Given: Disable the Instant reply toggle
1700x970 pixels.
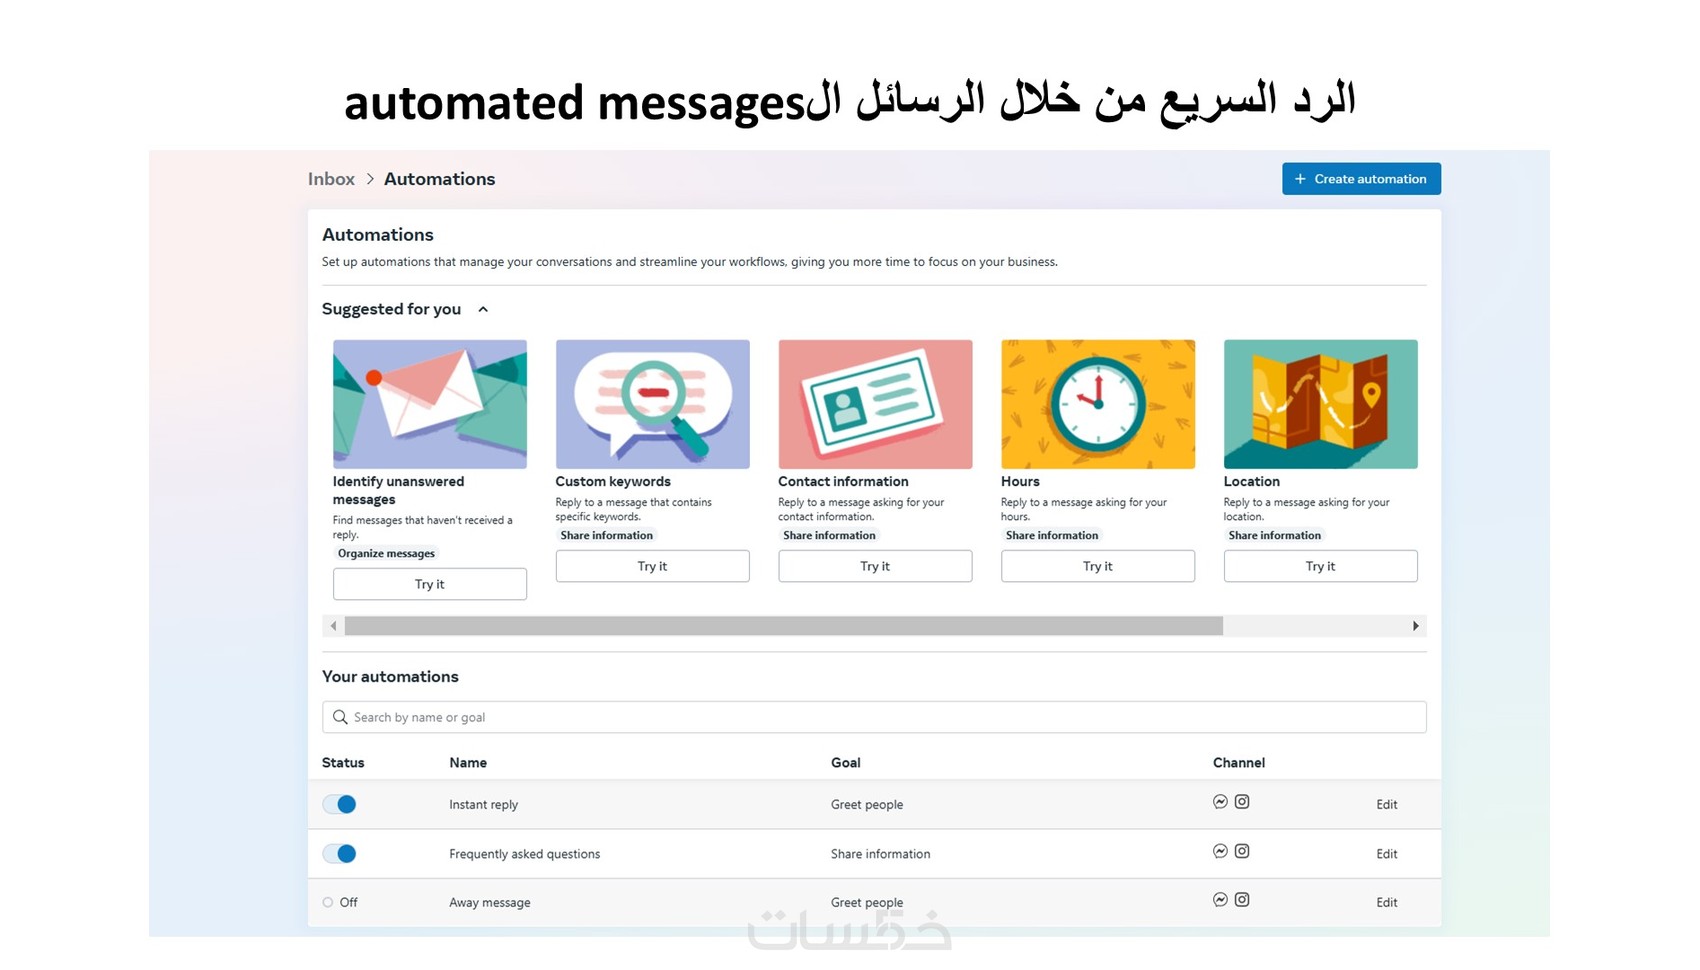Looking at the screenshot, I should point(340,804).
